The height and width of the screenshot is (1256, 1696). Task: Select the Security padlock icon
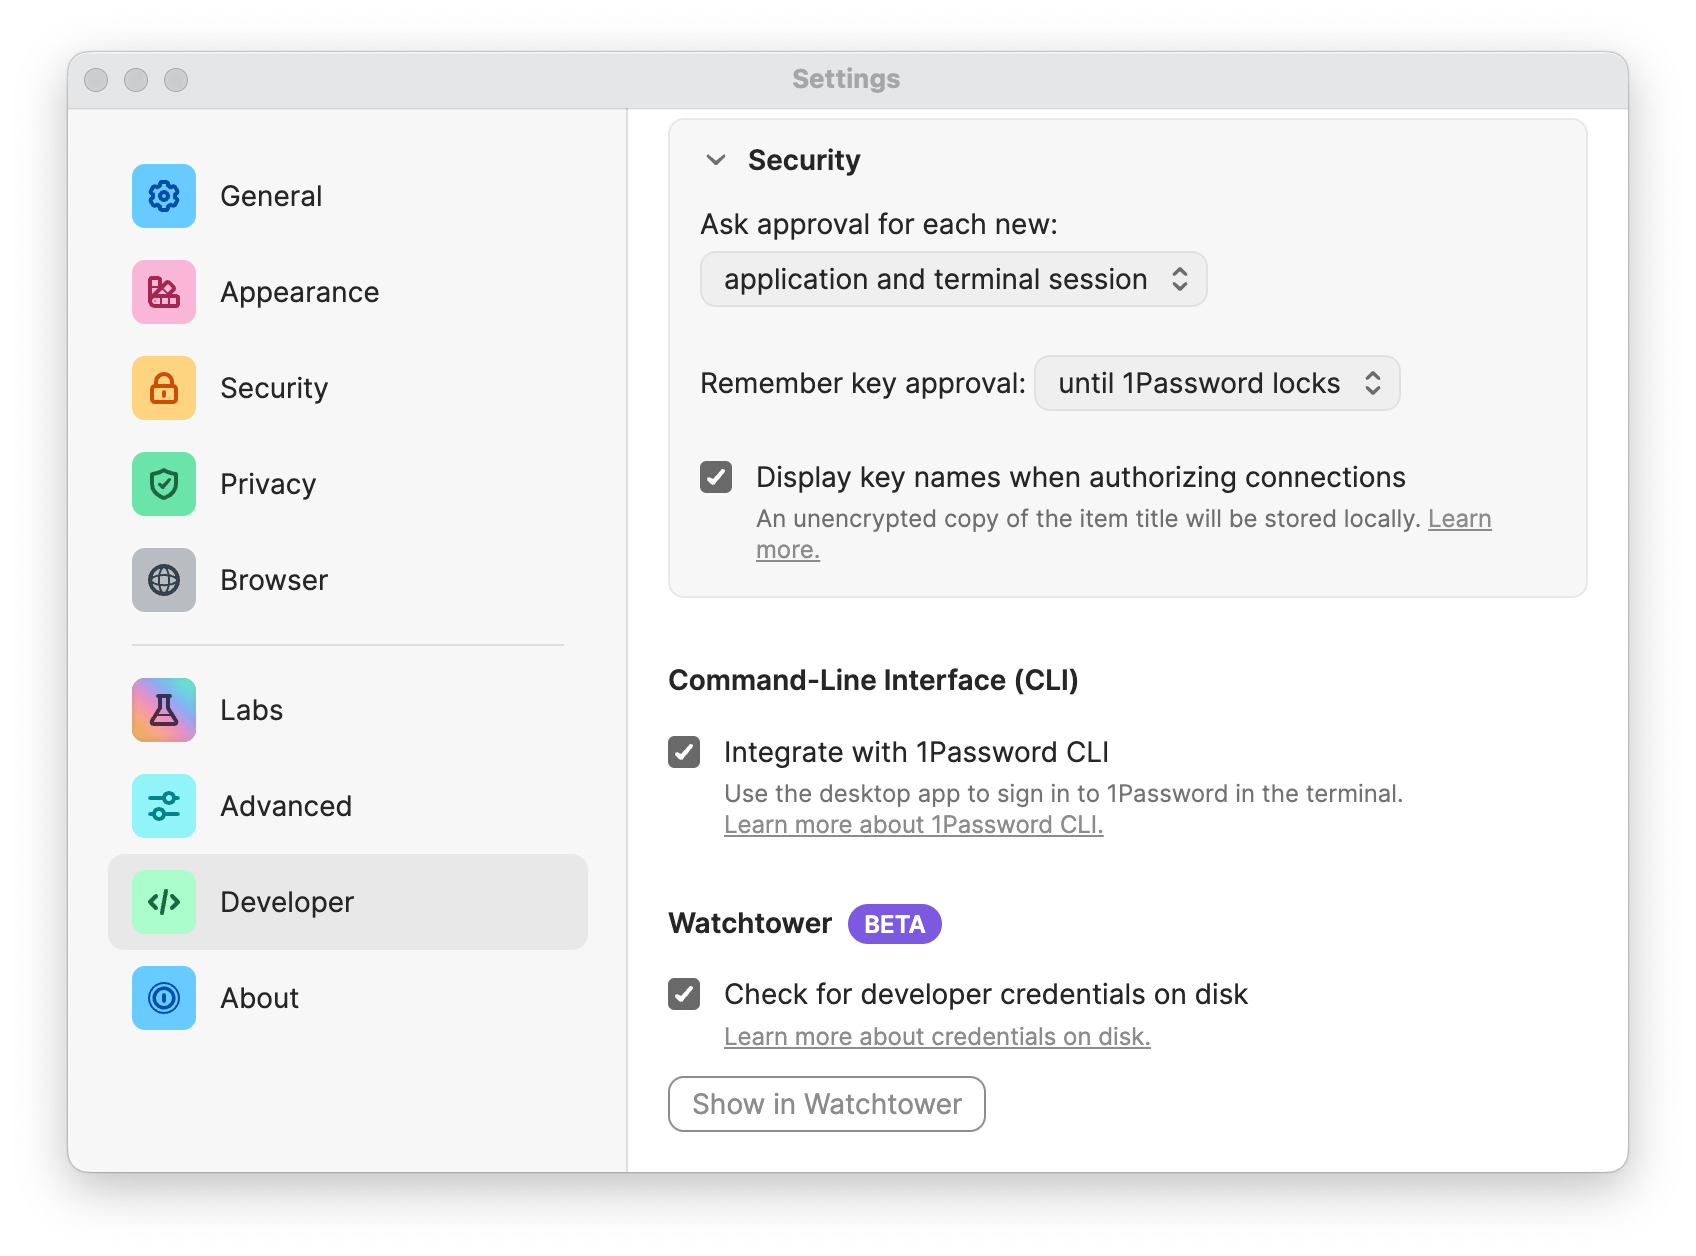163,388
